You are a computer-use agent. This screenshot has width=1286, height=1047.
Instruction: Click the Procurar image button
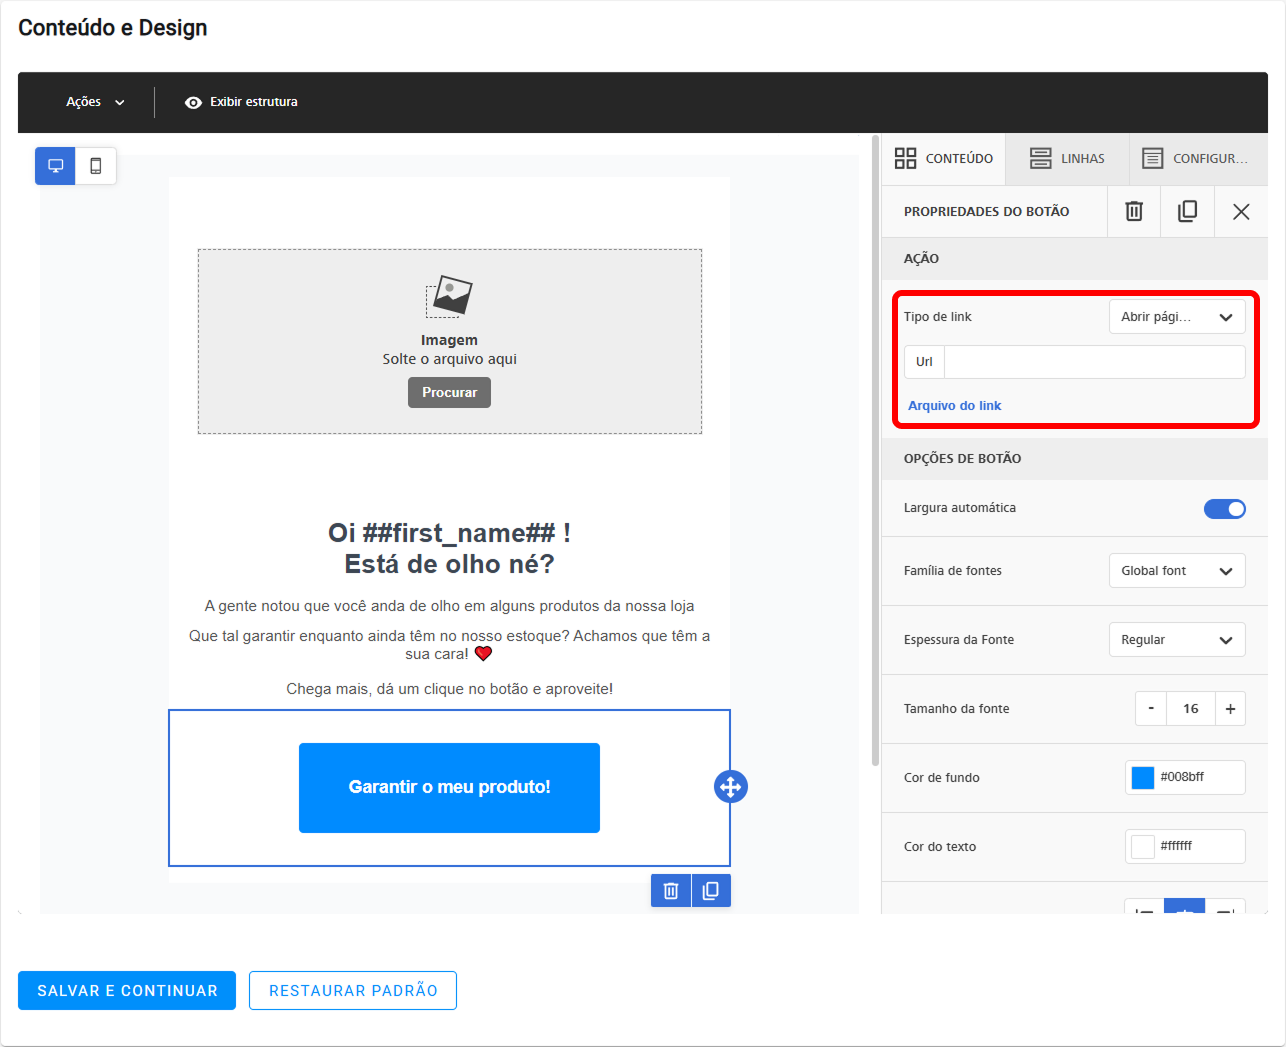coord(449,393)
